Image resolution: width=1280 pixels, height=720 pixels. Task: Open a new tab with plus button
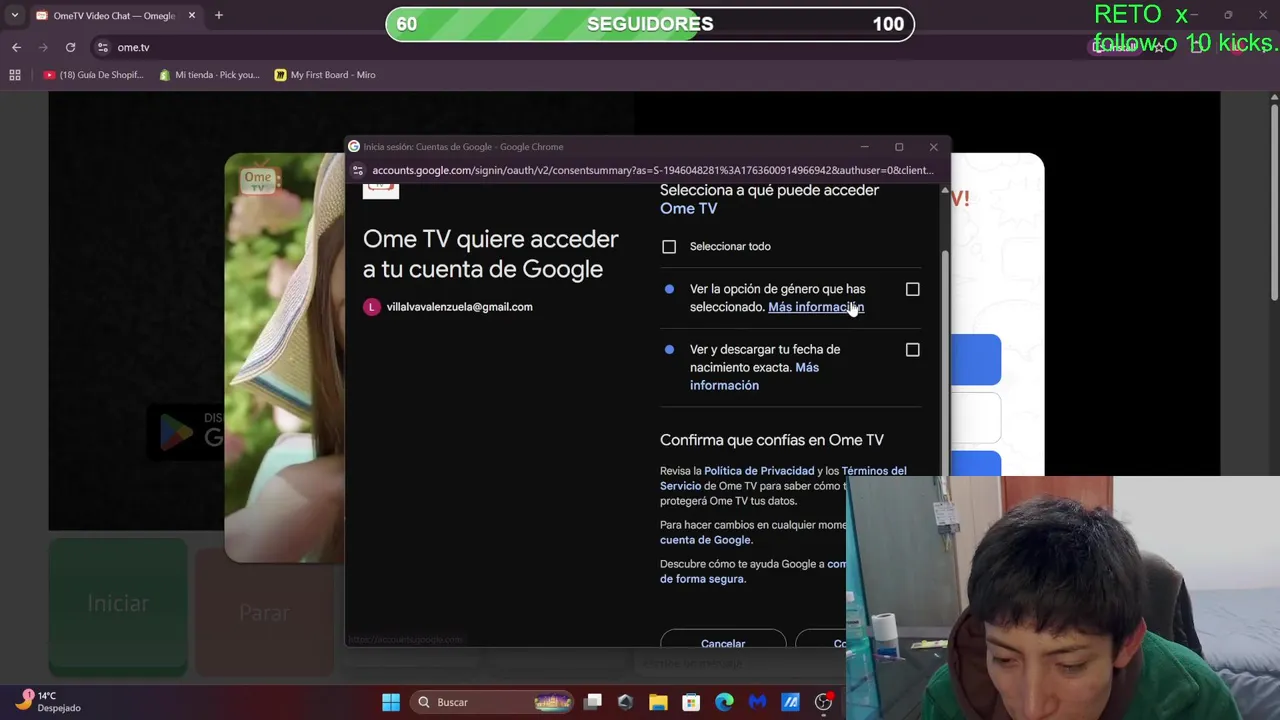tap(219, 15)
